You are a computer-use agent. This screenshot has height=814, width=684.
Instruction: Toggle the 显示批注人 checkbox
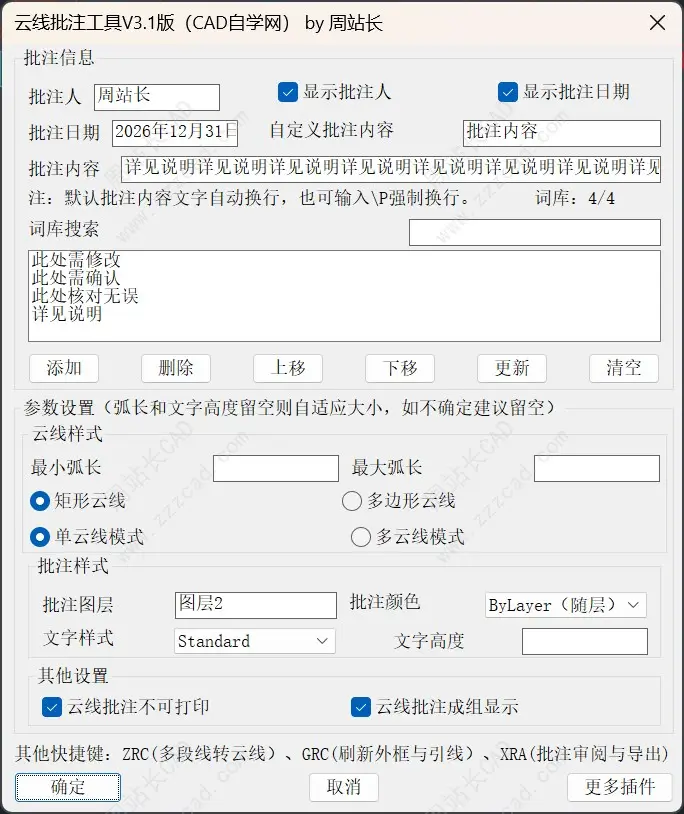(x=288, y=91)
